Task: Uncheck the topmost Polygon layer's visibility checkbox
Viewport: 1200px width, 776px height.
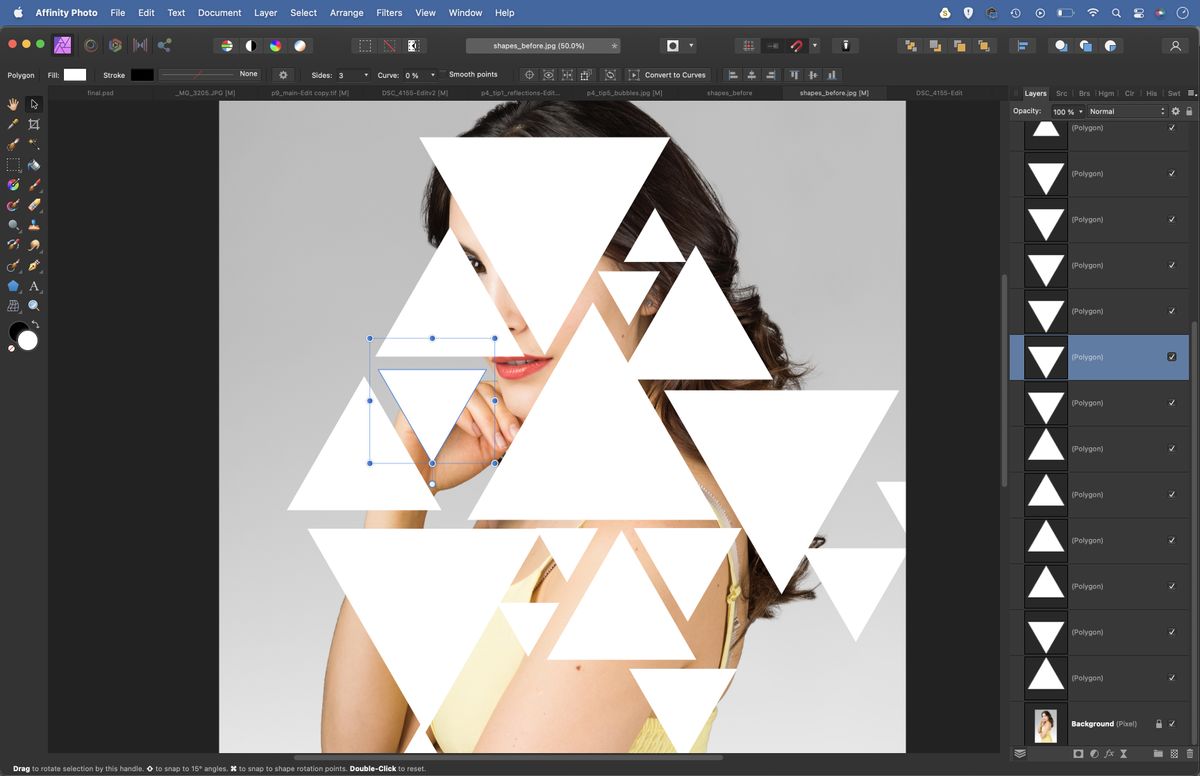Action: [x=1172, y=127]
